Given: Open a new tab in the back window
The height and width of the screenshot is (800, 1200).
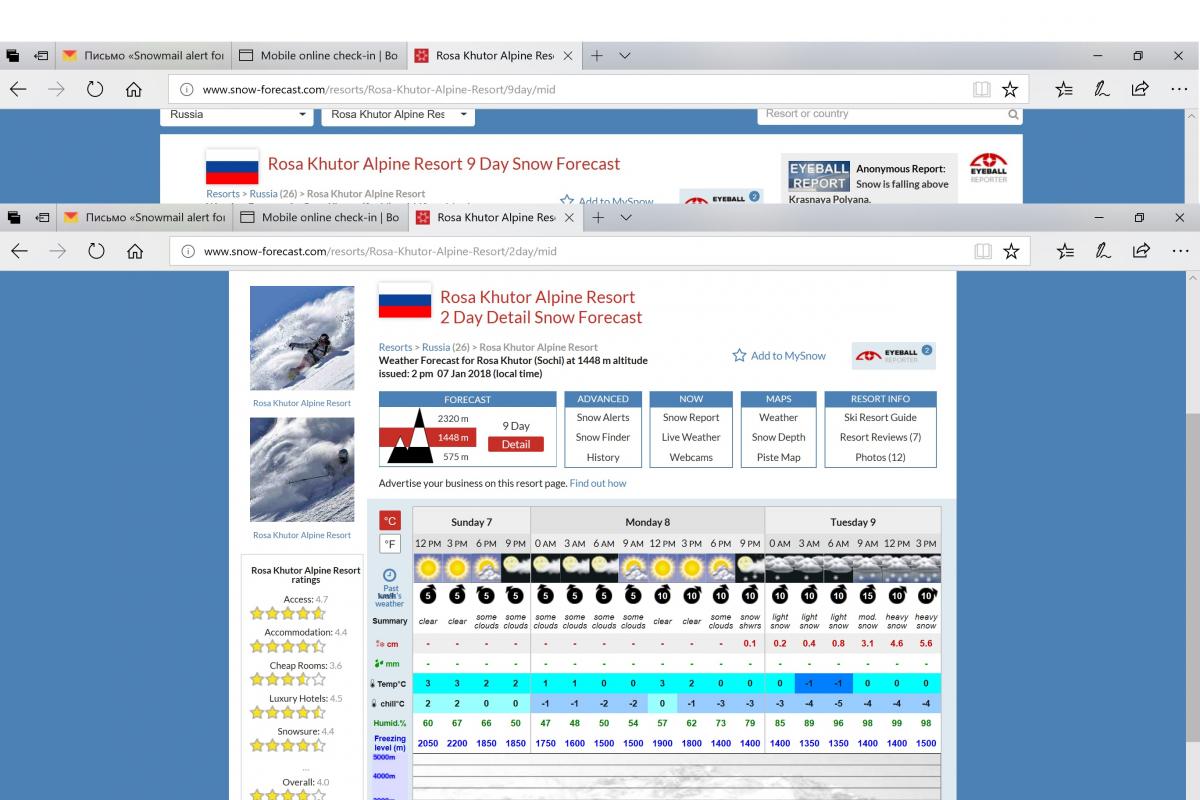Looking at the screenshot, I should [597, 55].
